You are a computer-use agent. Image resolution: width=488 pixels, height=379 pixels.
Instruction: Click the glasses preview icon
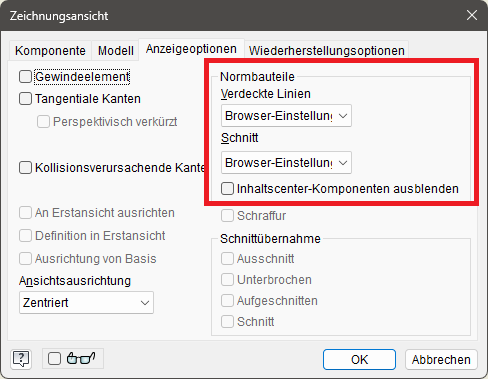(81, 359)
